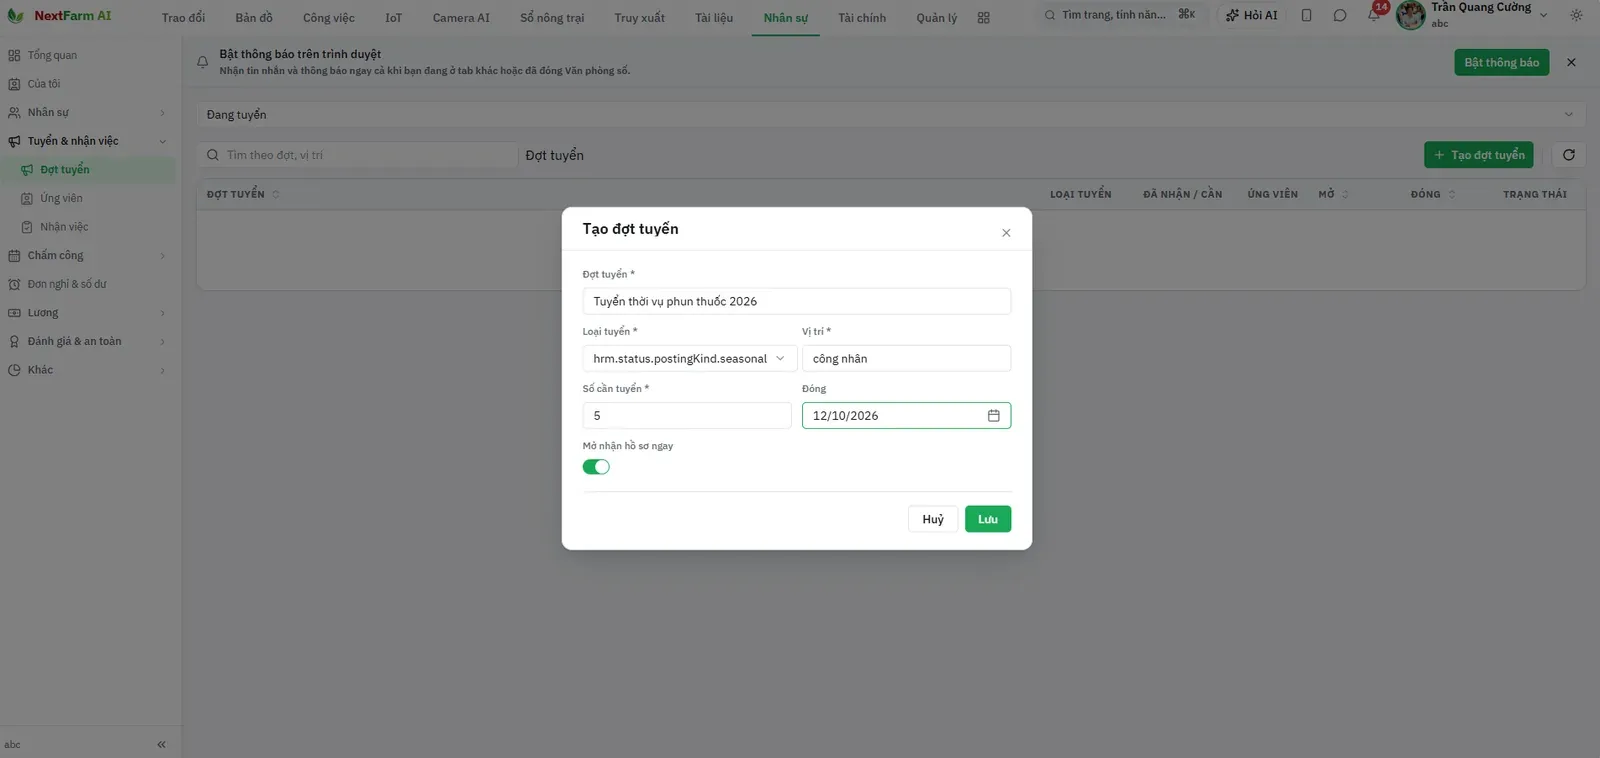Open the Hỏi AI assistant
1600x758 pixels.
(1252, 15)
